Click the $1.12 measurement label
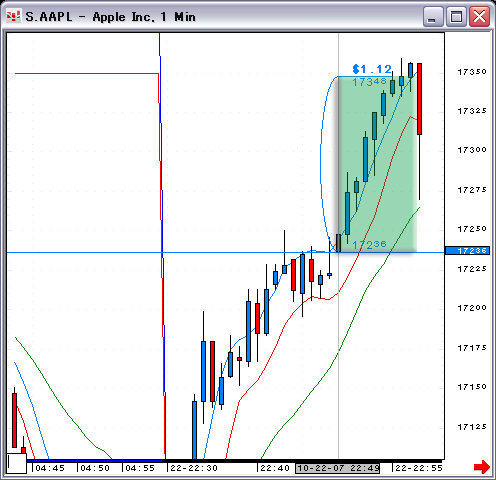The width and height of the screenshot is (496, 480). (372, 69)
